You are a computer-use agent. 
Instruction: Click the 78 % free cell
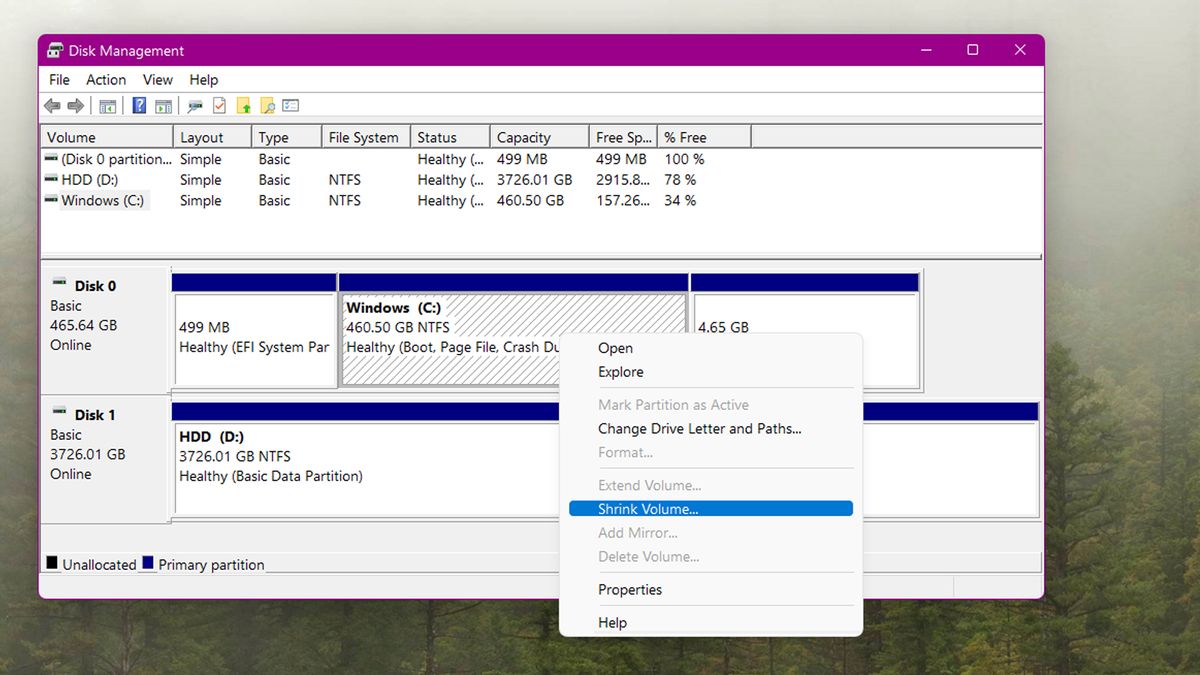[680, 180]
